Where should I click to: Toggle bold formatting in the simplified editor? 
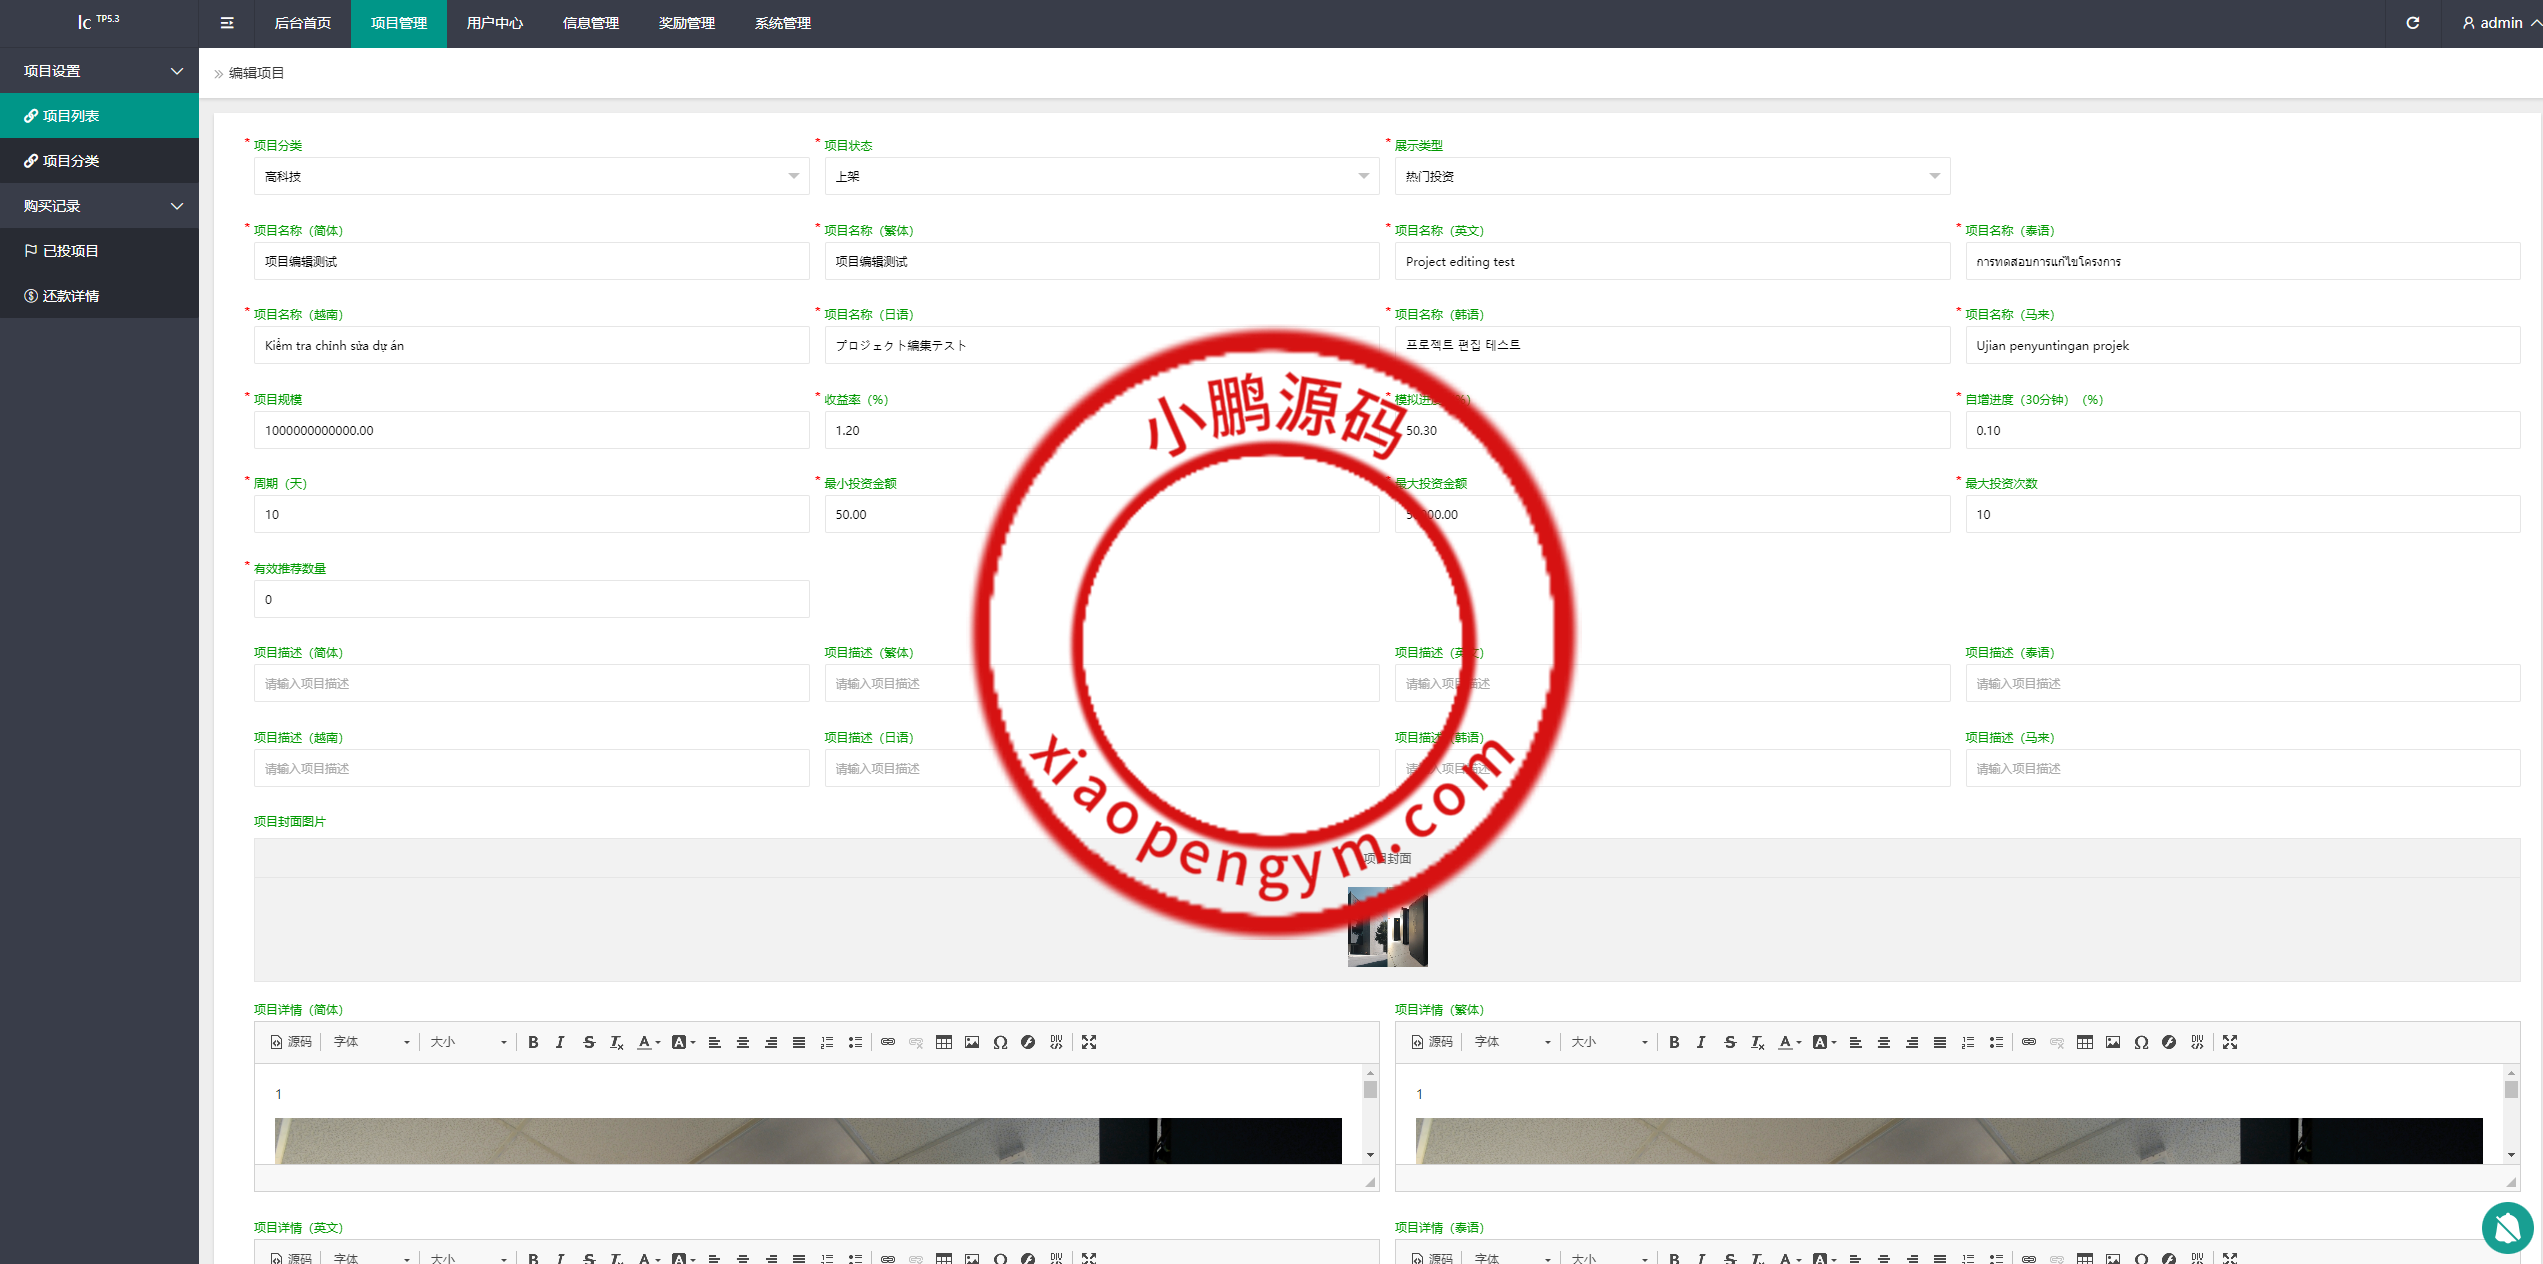coord(533,1041)
